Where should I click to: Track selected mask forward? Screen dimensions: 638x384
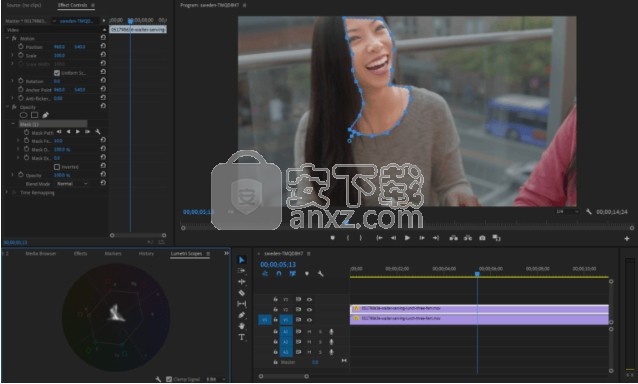click(77, 132)
